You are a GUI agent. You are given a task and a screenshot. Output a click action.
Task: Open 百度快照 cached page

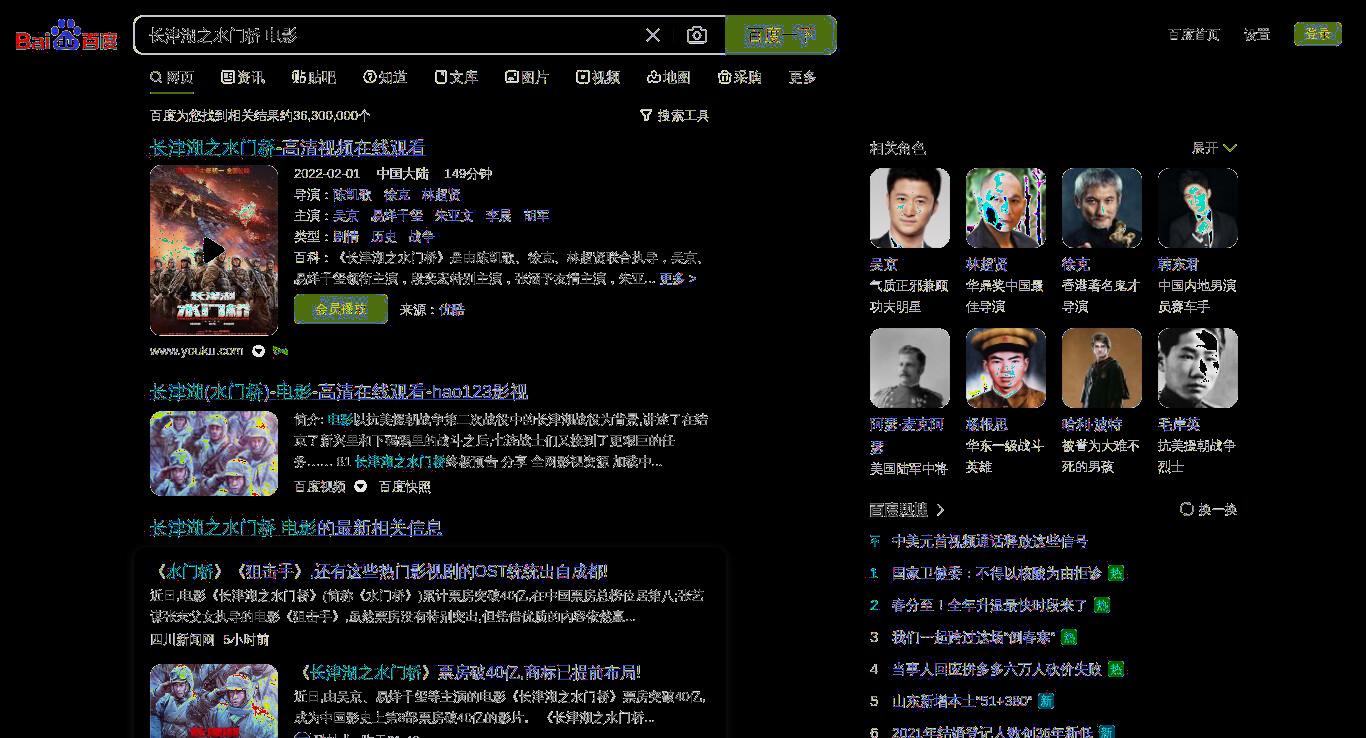405,487
